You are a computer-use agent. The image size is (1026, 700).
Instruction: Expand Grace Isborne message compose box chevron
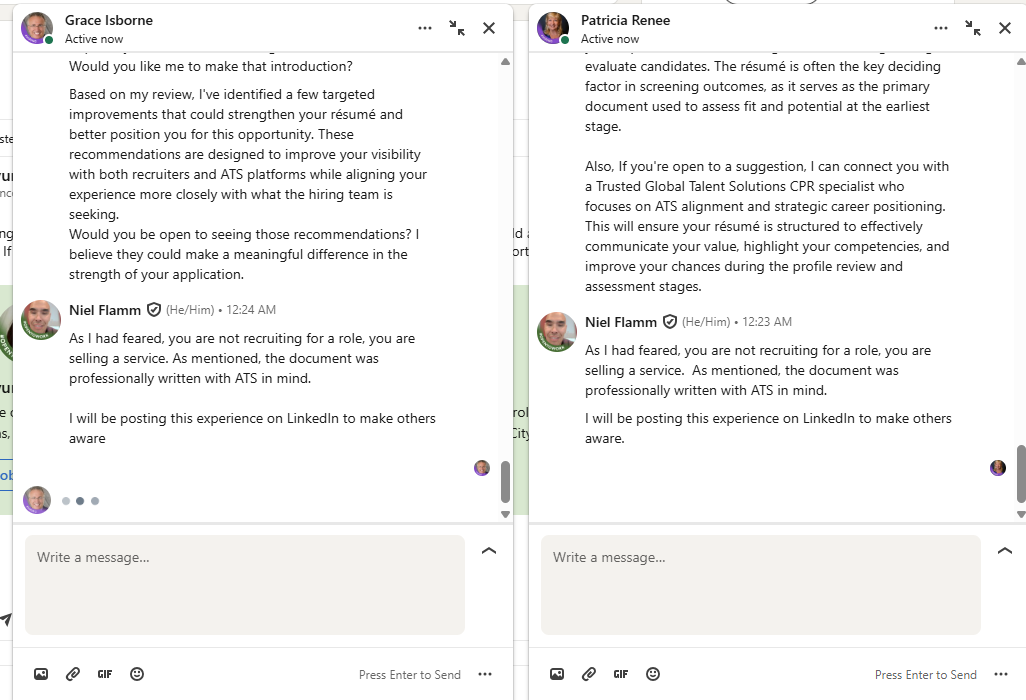click(489, 551)
